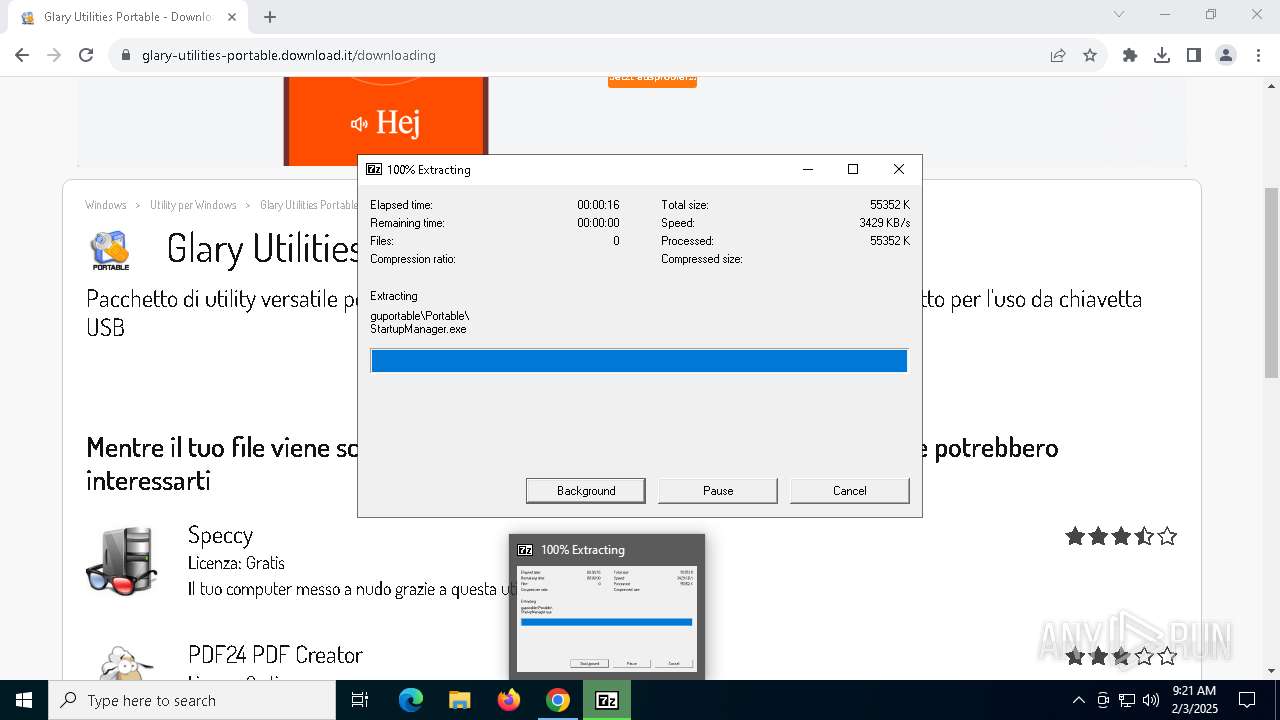
Task: Open the Windows Start menu
Action: pyautogui.click(x=24, y=700)
